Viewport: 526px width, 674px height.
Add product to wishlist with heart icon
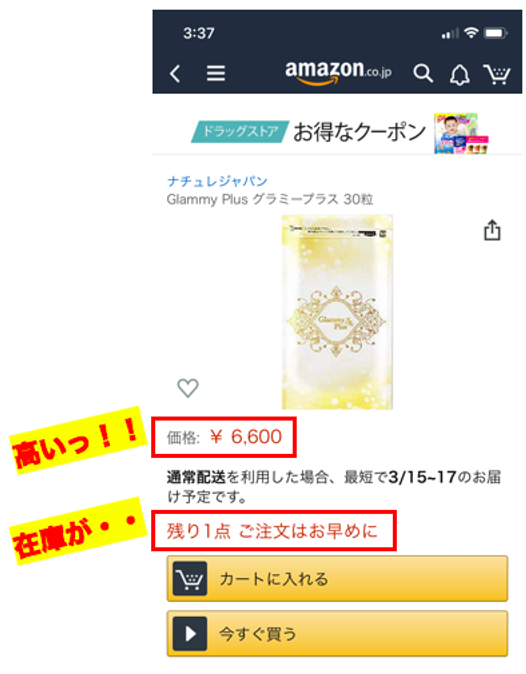click(188, 388)
